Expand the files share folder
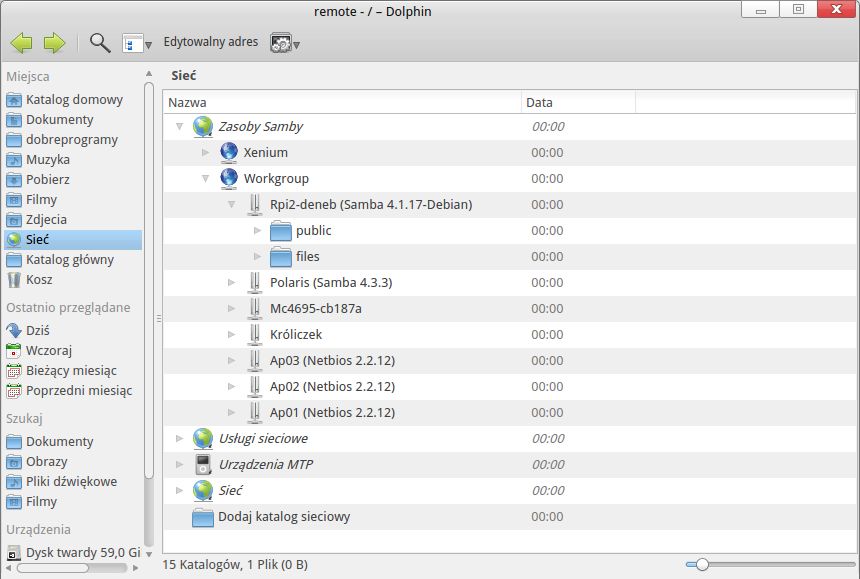The image size is (860, 579). 257,257
